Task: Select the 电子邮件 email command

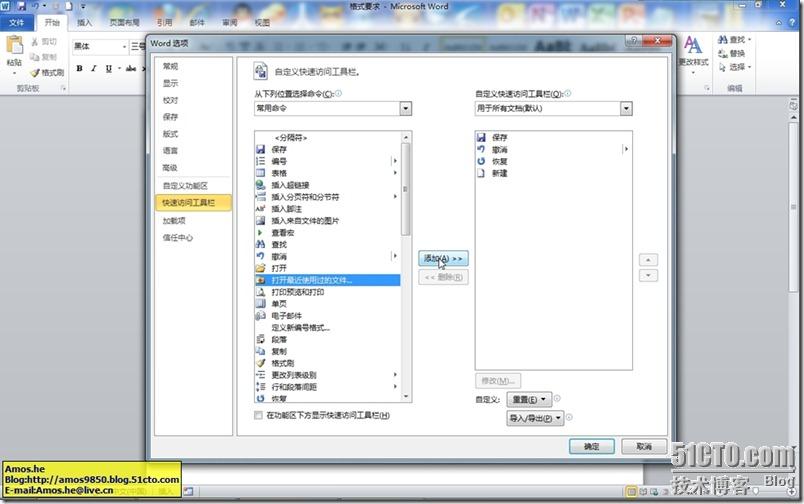Action: coord(327,315)
